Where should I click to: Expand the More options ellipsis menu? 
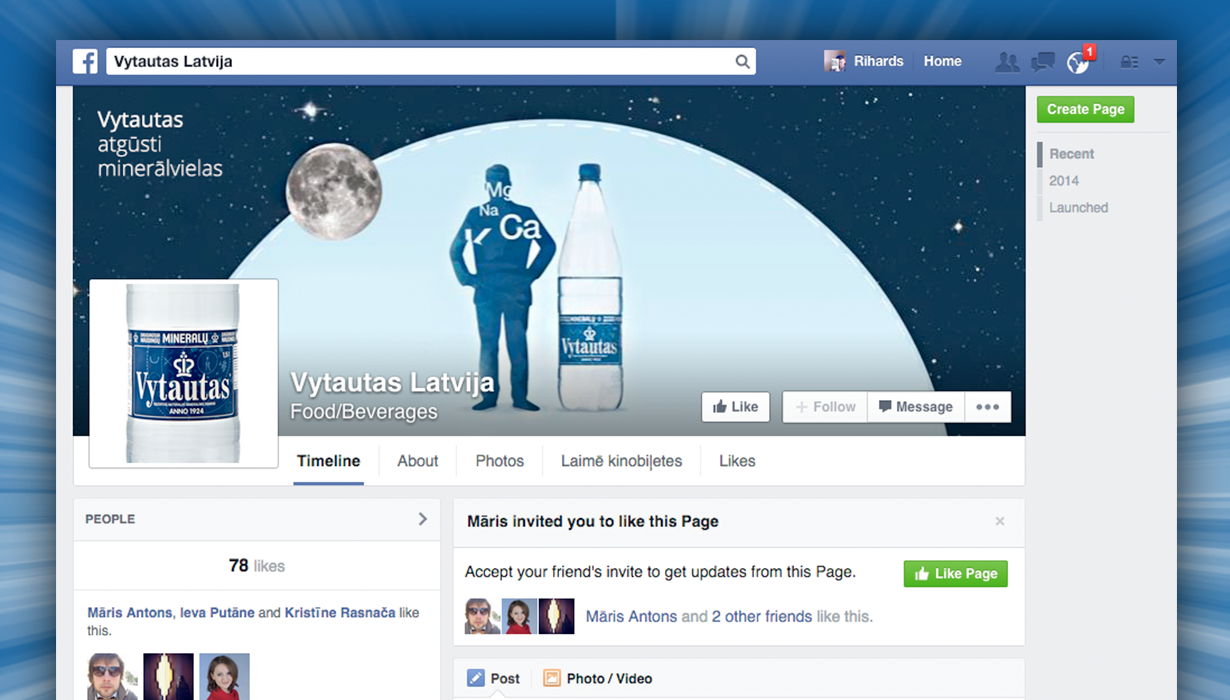tap(987, 406)
